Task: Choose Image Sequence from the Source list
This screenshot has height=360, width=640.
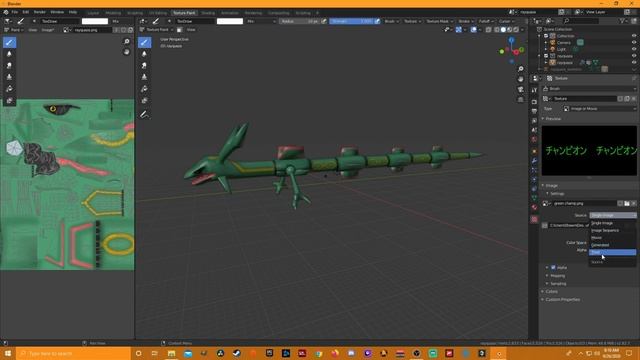Action: (x=612, y=230)
